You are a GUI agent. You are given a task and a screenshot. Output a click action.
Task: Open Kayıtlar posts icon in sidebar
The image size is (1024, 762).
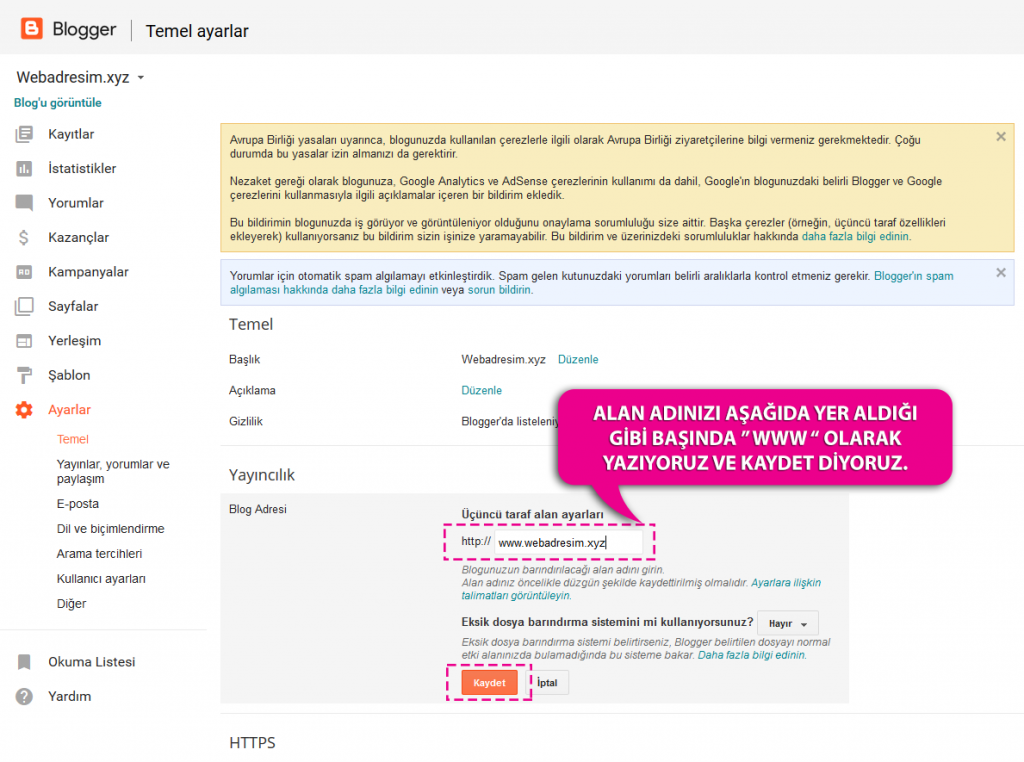[24, 134]
